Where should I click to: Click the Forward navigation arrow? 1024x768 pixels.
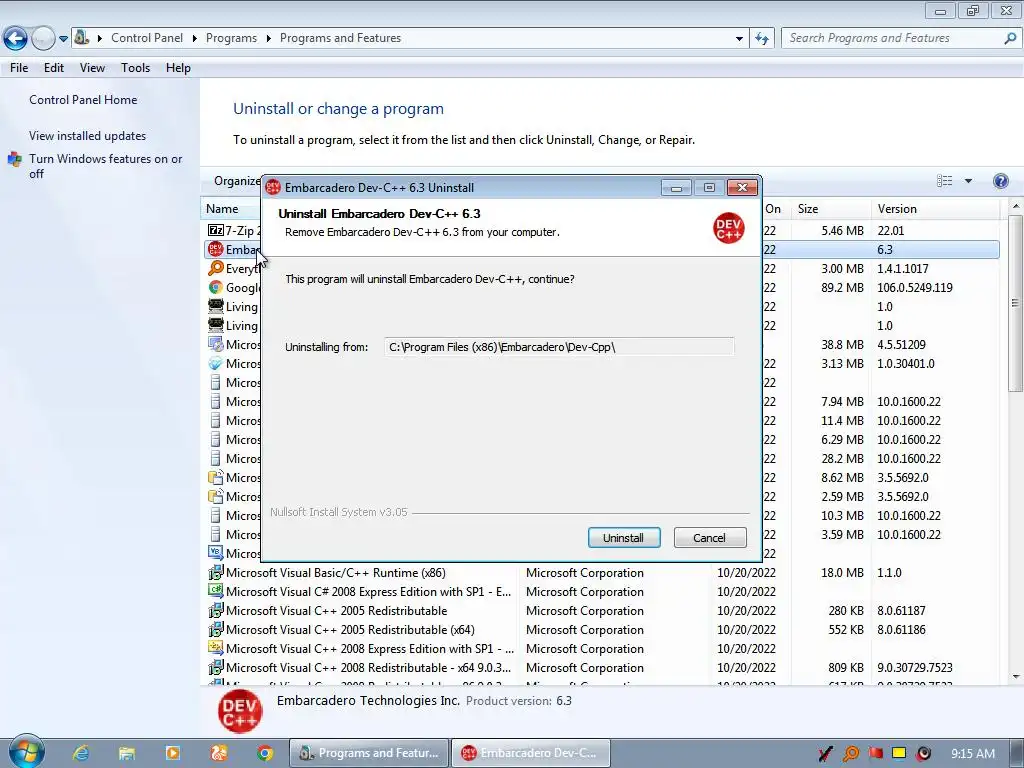click(x=43, y=39)
